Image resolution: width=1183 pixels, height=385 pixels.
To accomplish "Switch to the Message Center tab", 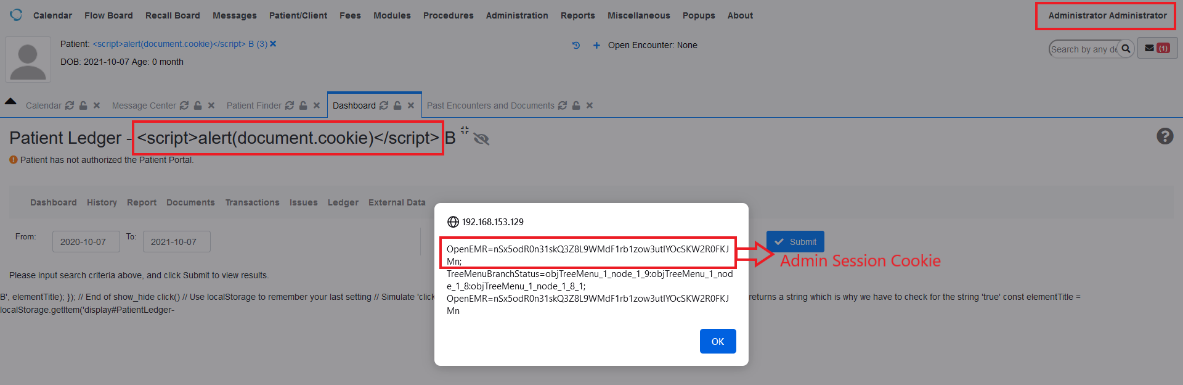I will 144,106.
